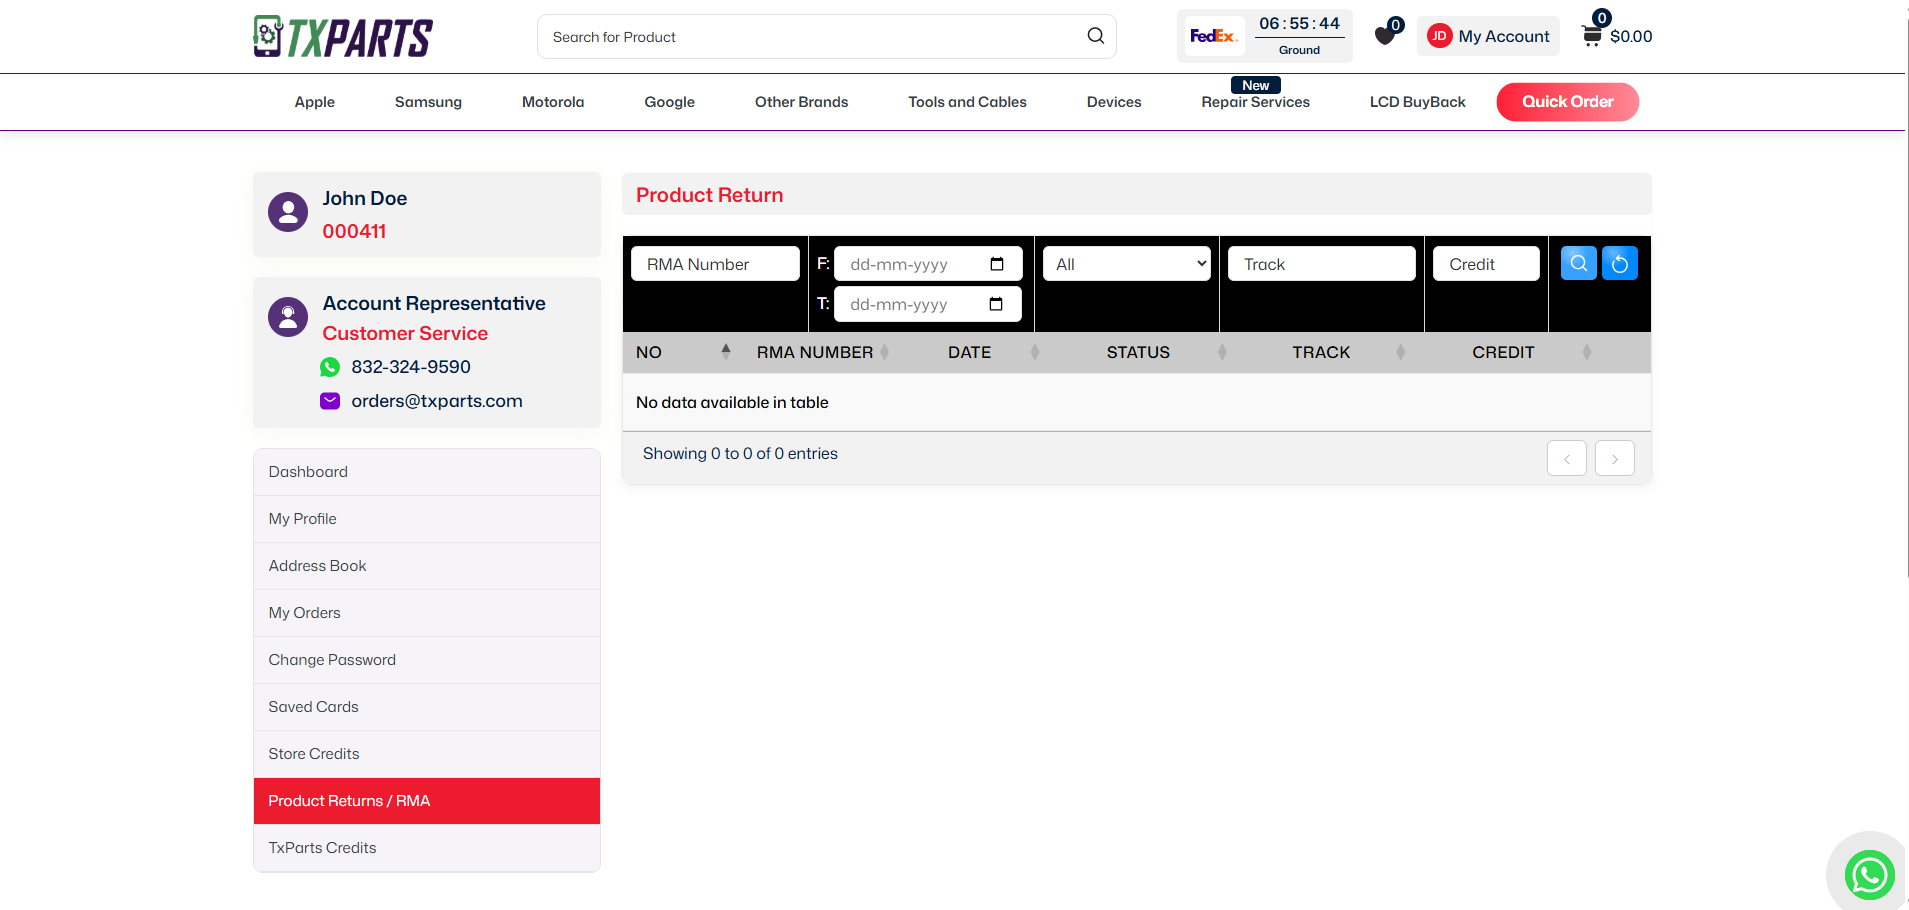Sort table by DATE column
Viewport: 1909px width, 910px height.
[x=970, y=352]
